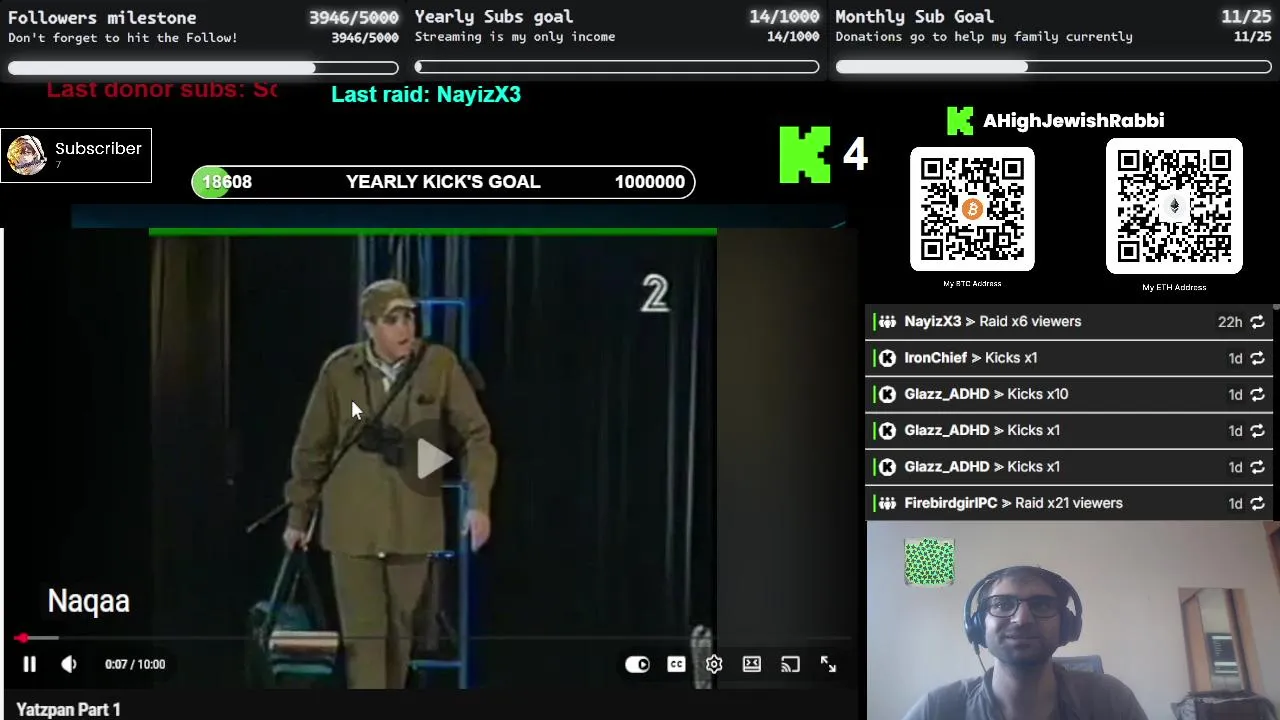This screenshot has height=720, width=1280.
Task: Click the green QR image on webcam overlay
Action: [929, 562]
